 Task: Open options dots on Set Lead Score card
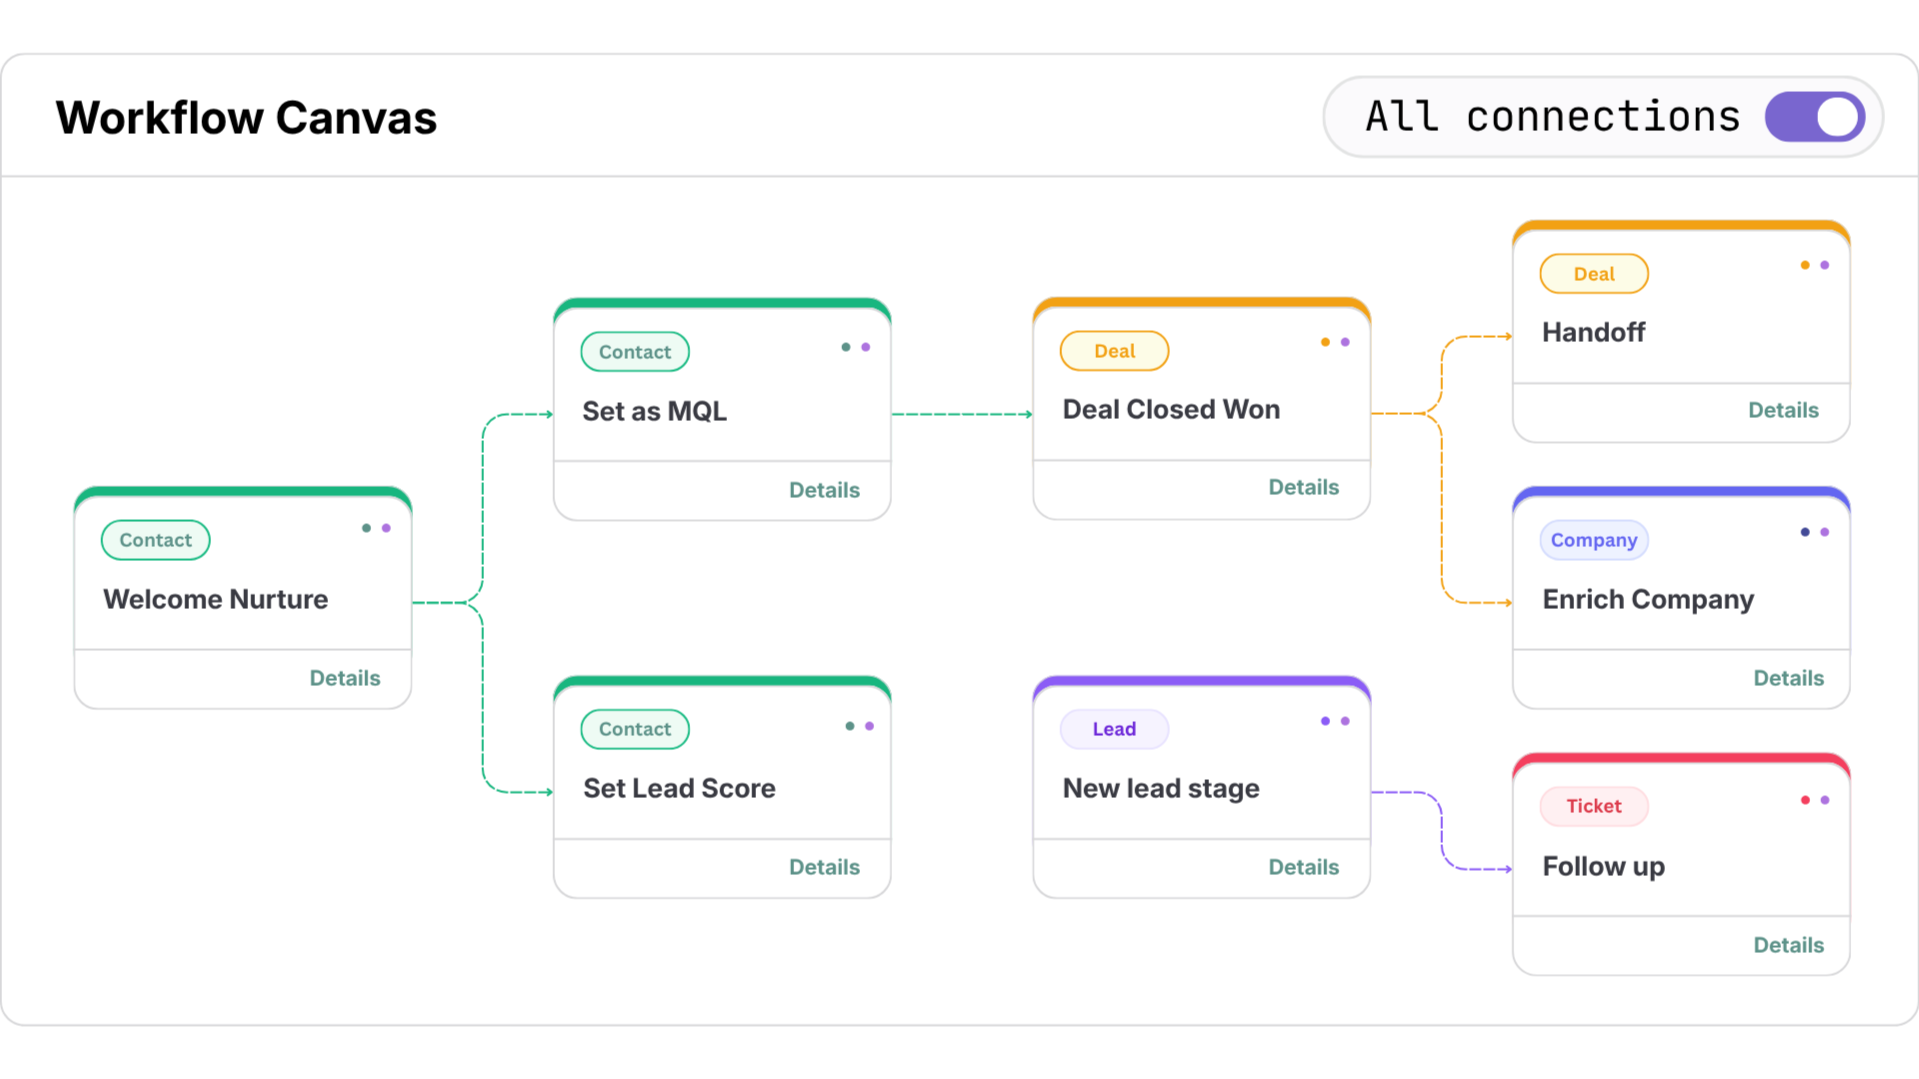859,726
